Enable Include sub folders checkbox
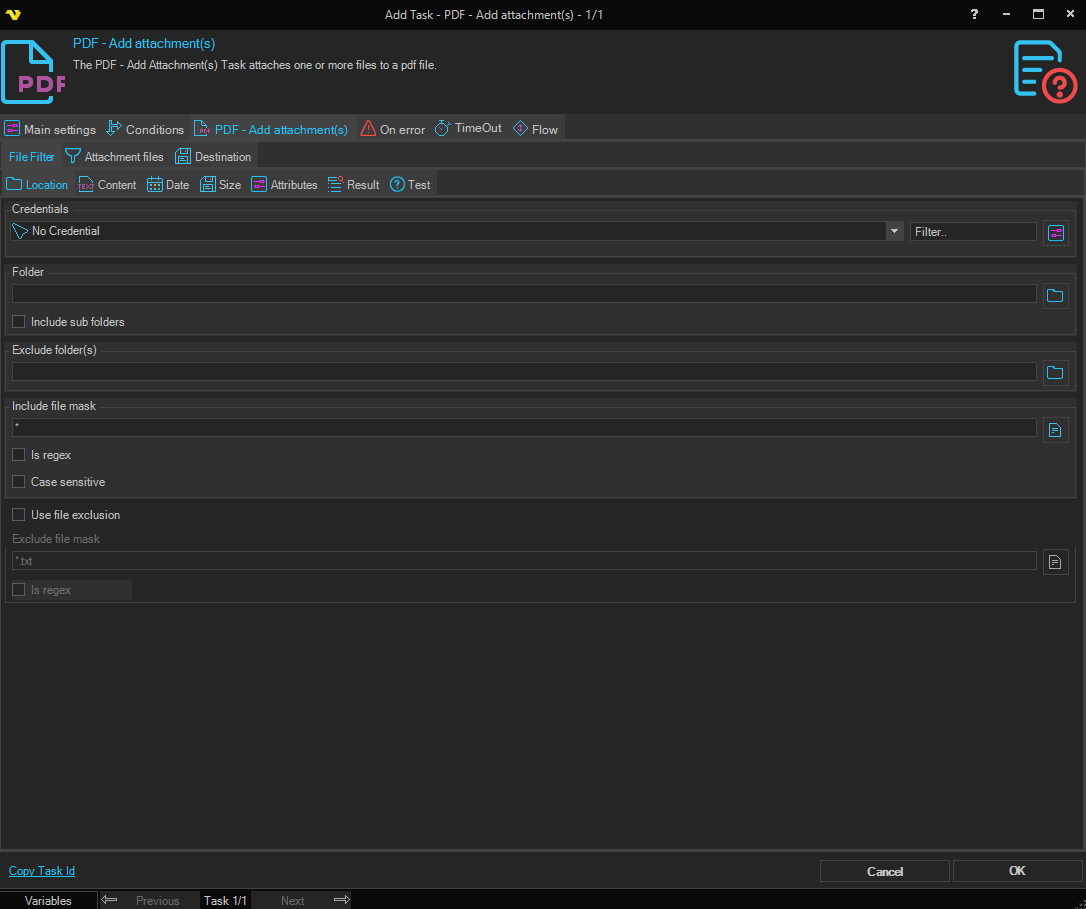Screen dimensions: 1086x909 19,322
